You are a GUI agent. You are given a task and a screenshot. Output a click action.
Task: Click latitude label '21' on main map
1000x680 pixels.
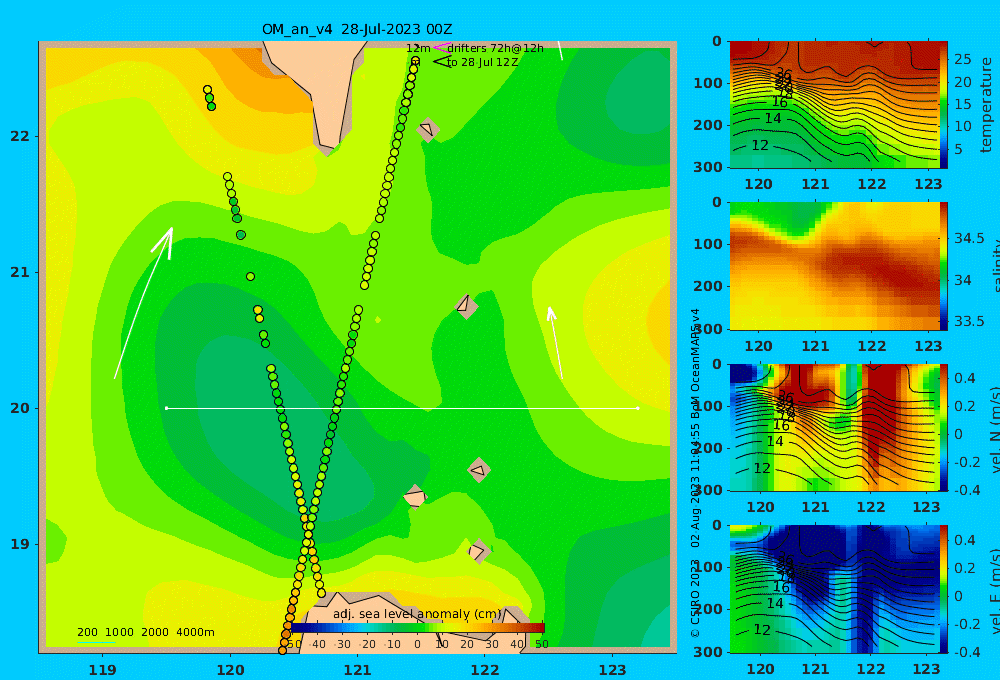click(19, 272)
